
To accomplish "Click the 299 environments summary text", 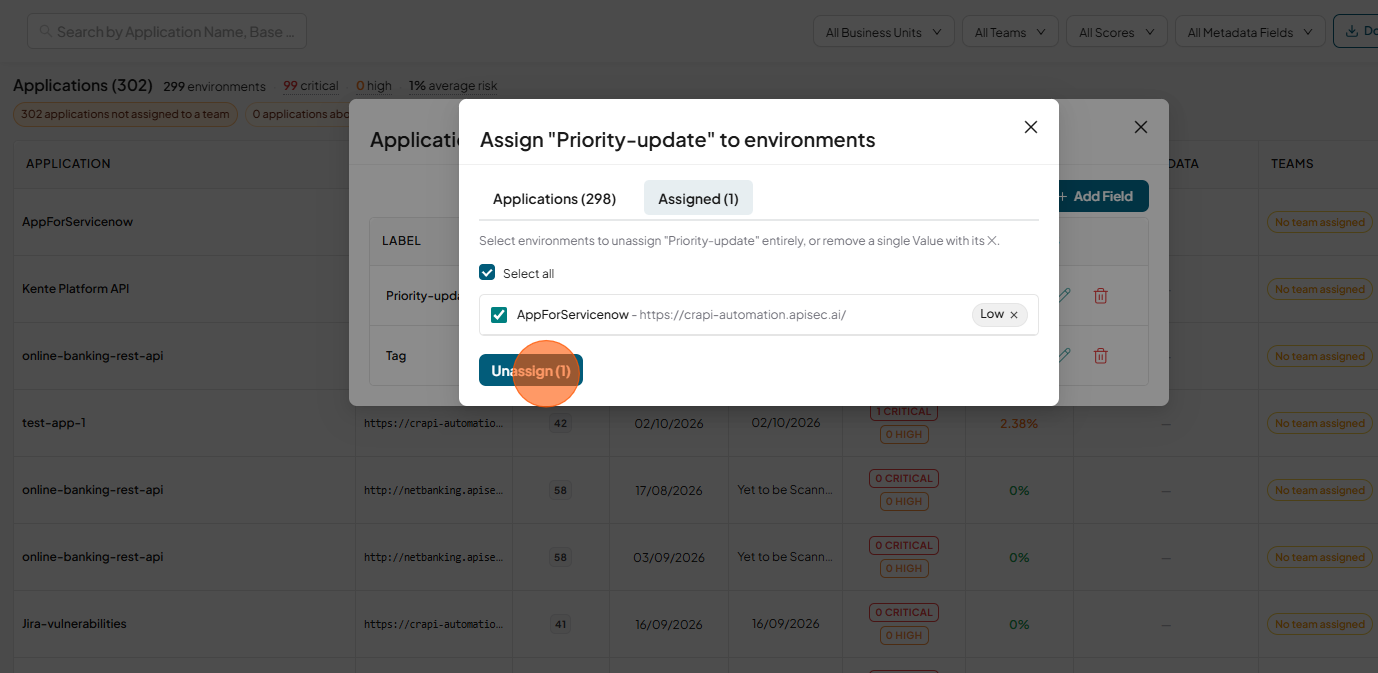I will pos(215,86).
